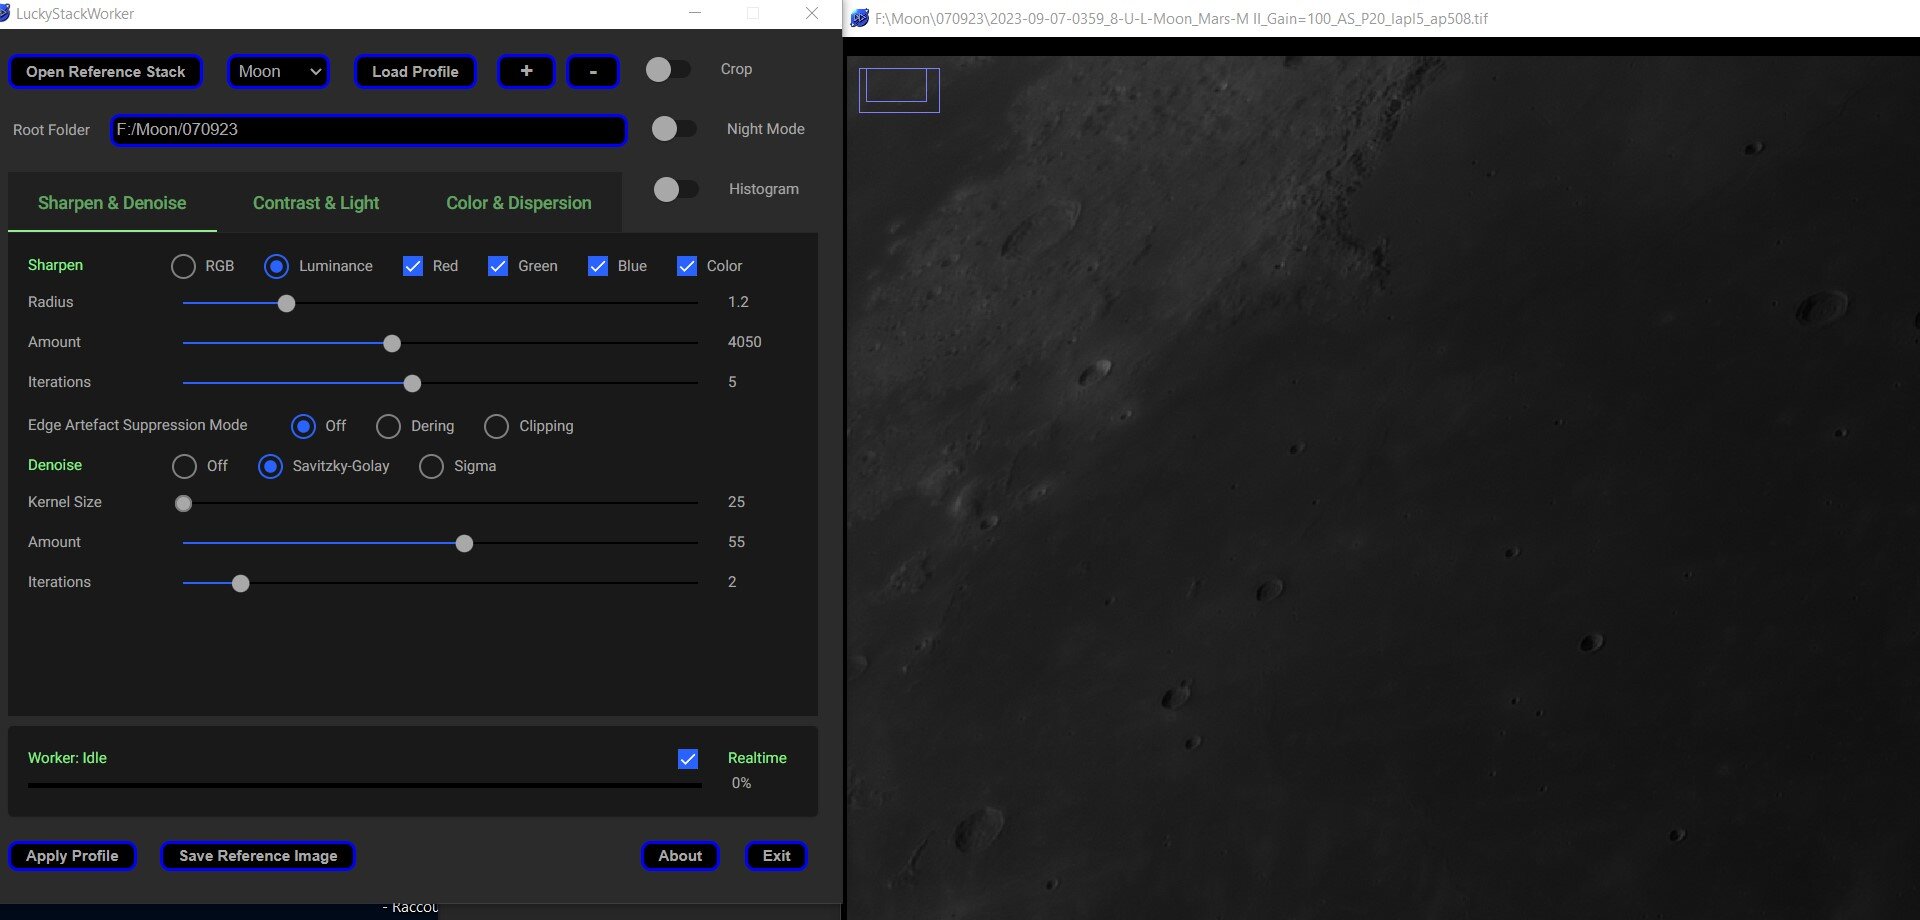Toggle the Crop switch
Screen dimensions: 1920x920
tap(668, 69)
